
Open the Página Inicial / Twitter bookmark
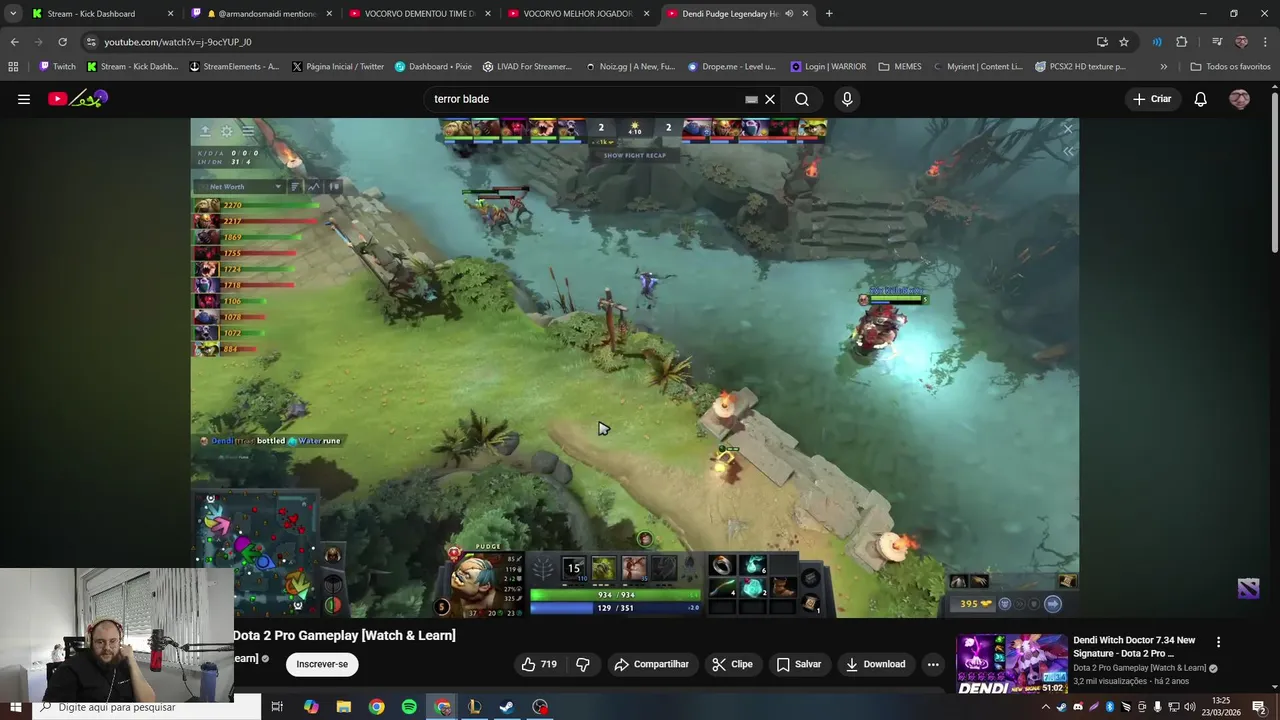[337, 67]
